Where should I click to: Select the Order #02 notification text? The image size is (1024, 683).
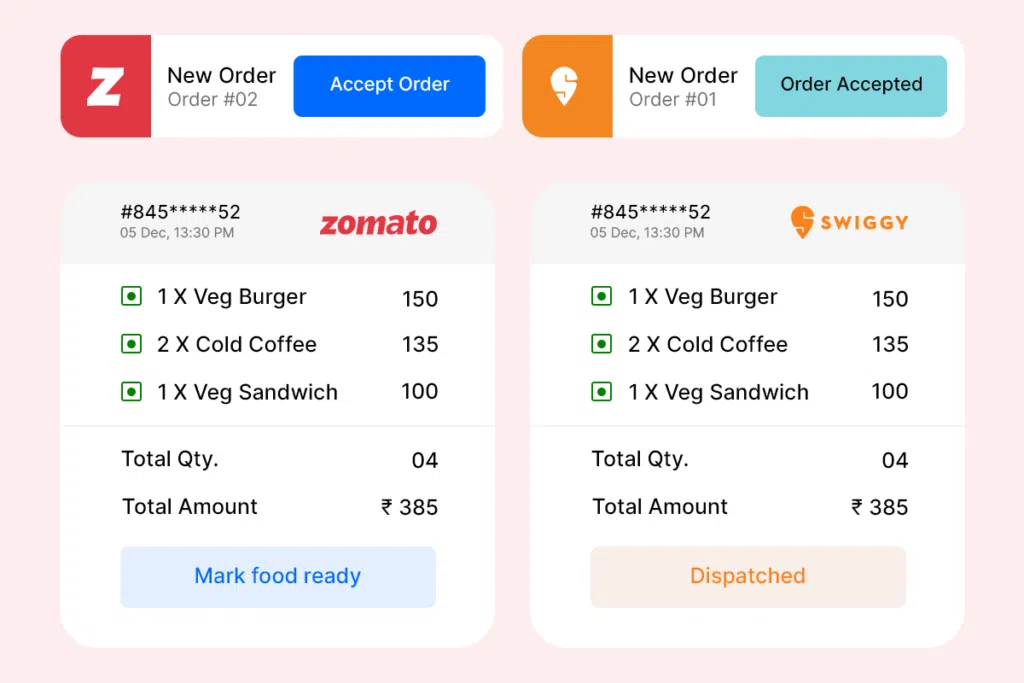click(212, 100)
